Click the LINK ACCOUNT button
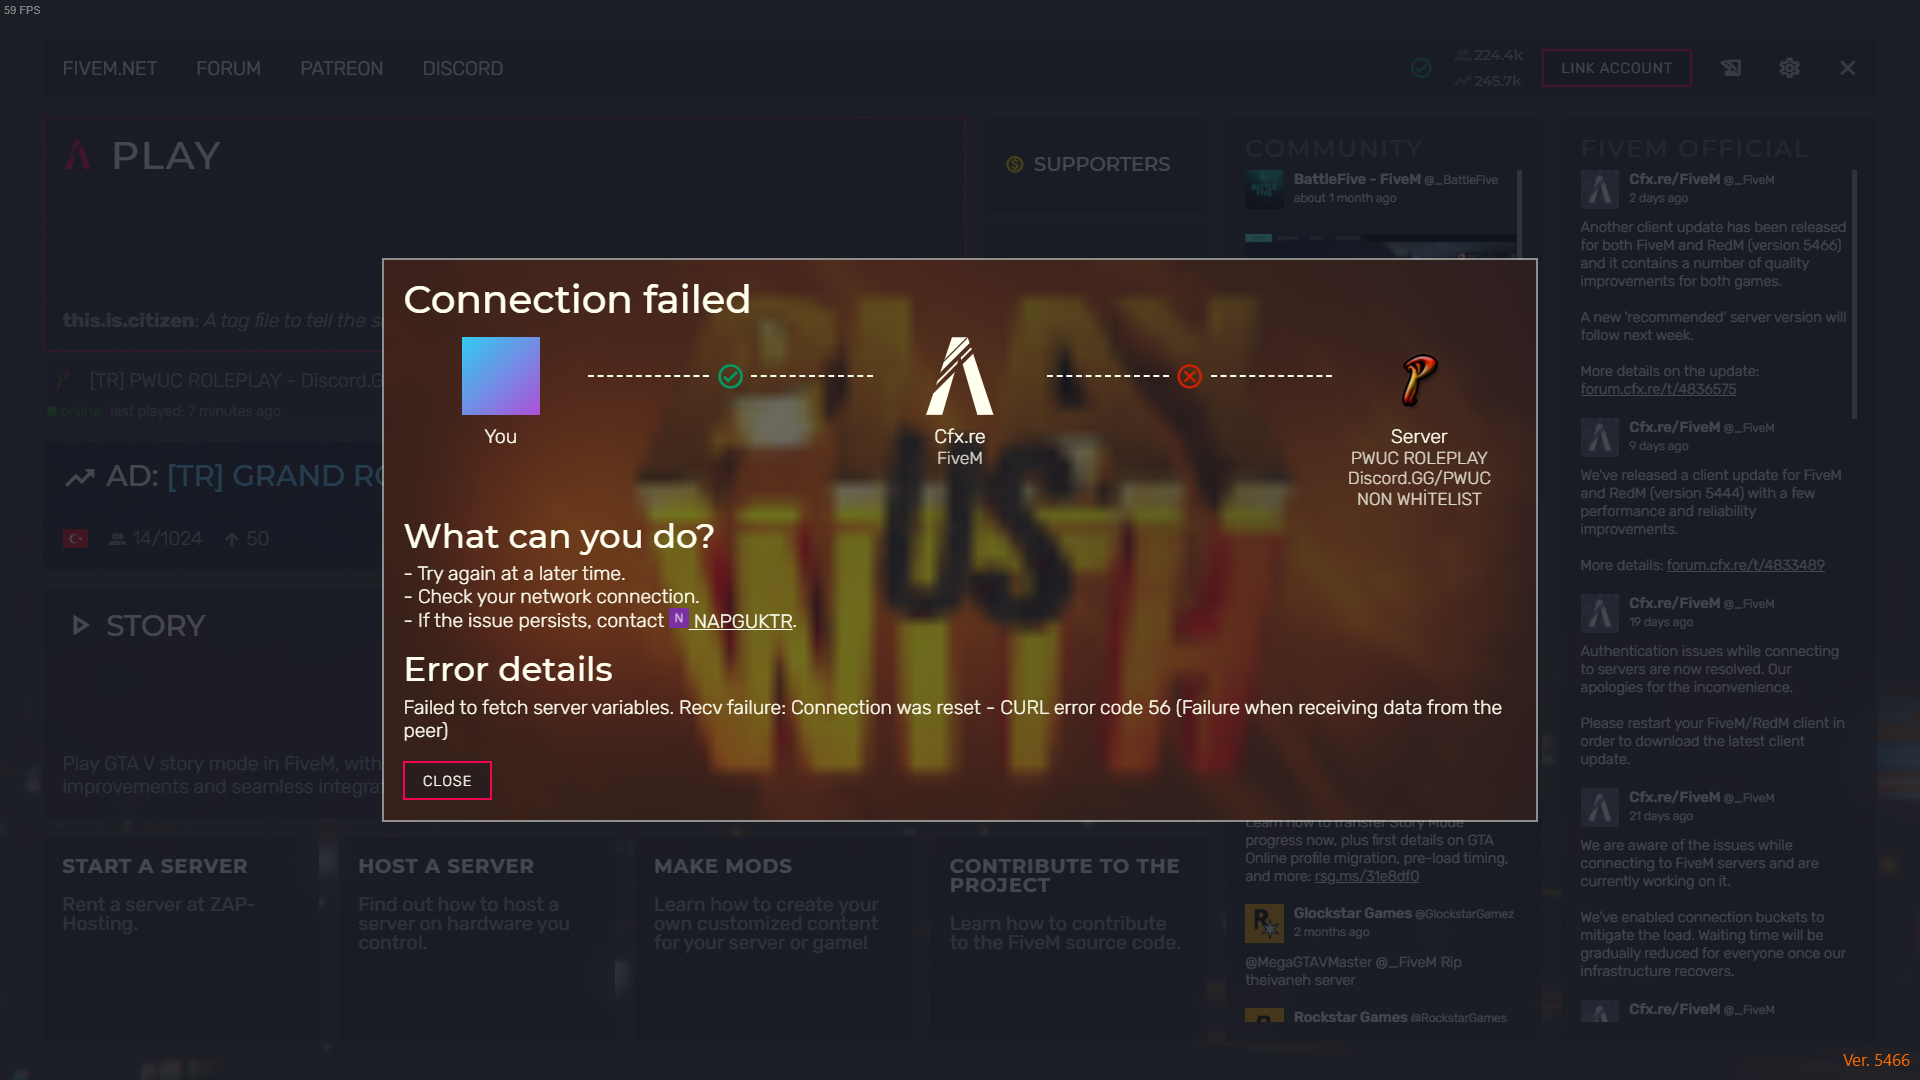This screenshot has width=1920, height=1080. (x=1616, y=68)
